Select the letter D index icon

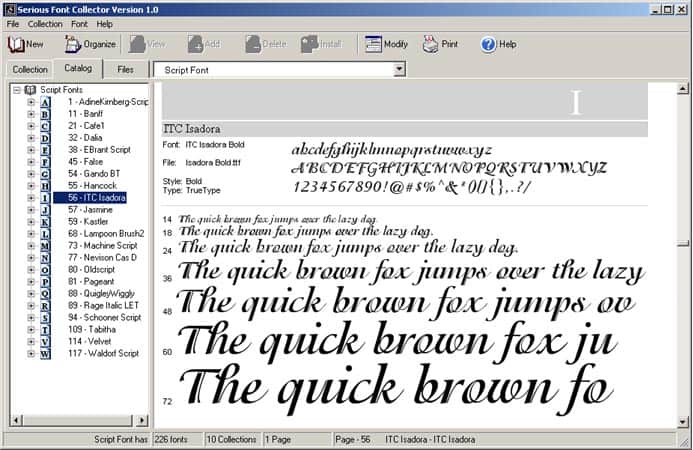click(x=45, y=138)
